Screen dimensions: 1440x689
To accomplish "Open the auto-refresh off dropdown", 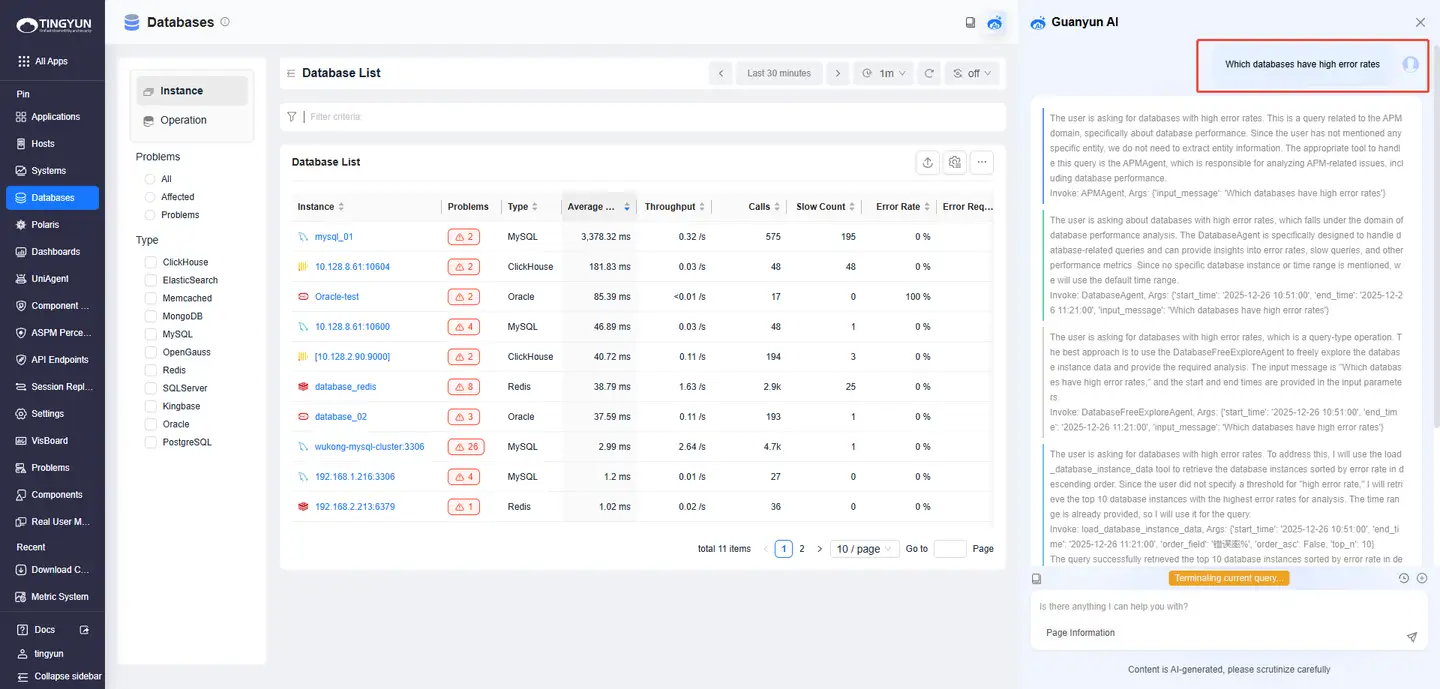I will 971,74.
